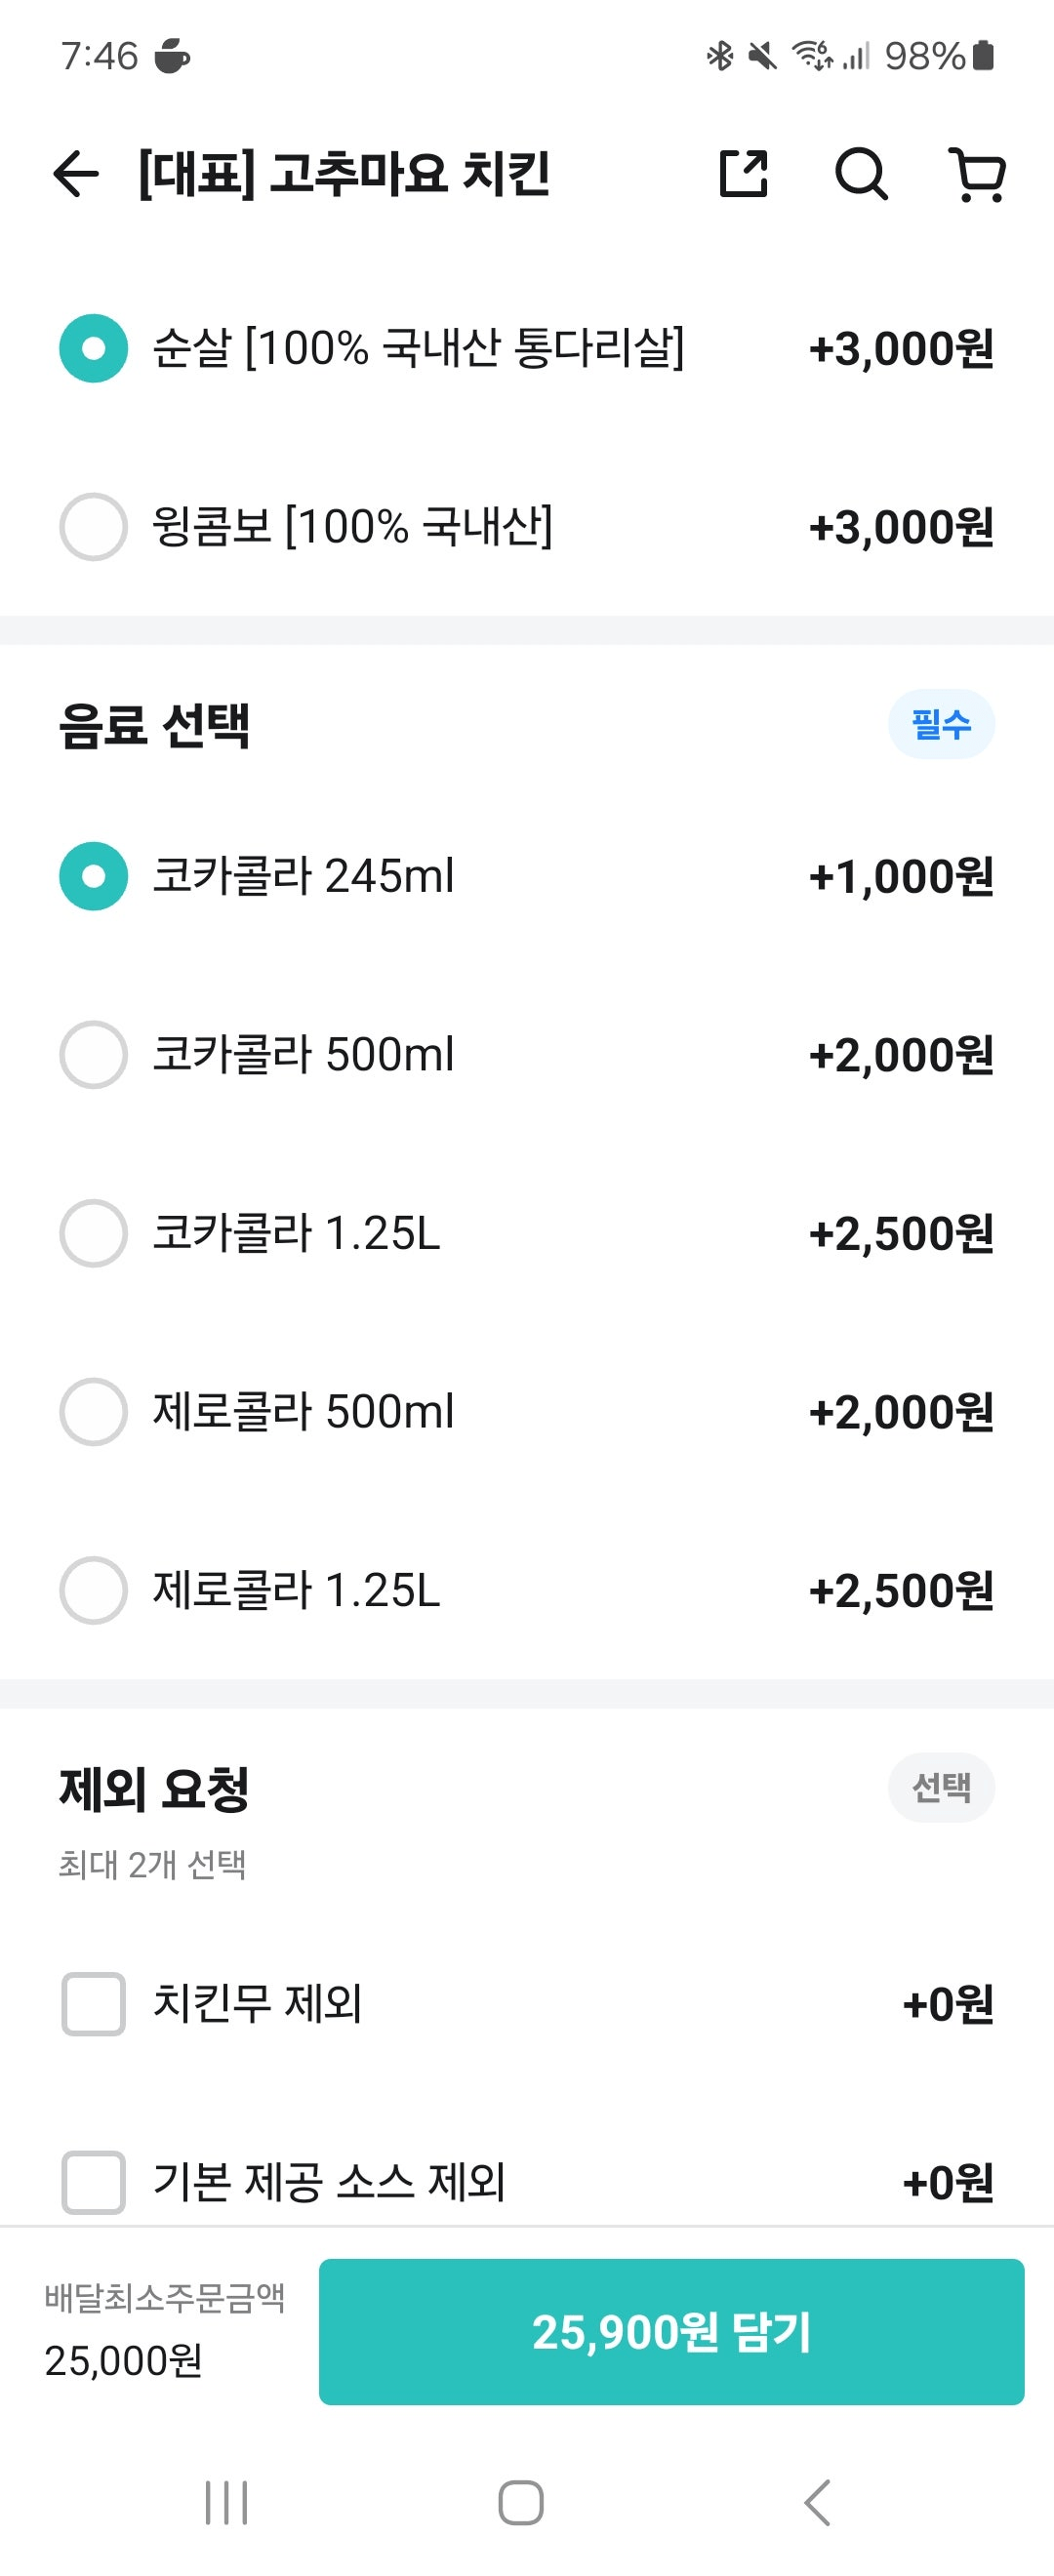
Task: Tap the back arrow icon
Action: tap(76, 174)
